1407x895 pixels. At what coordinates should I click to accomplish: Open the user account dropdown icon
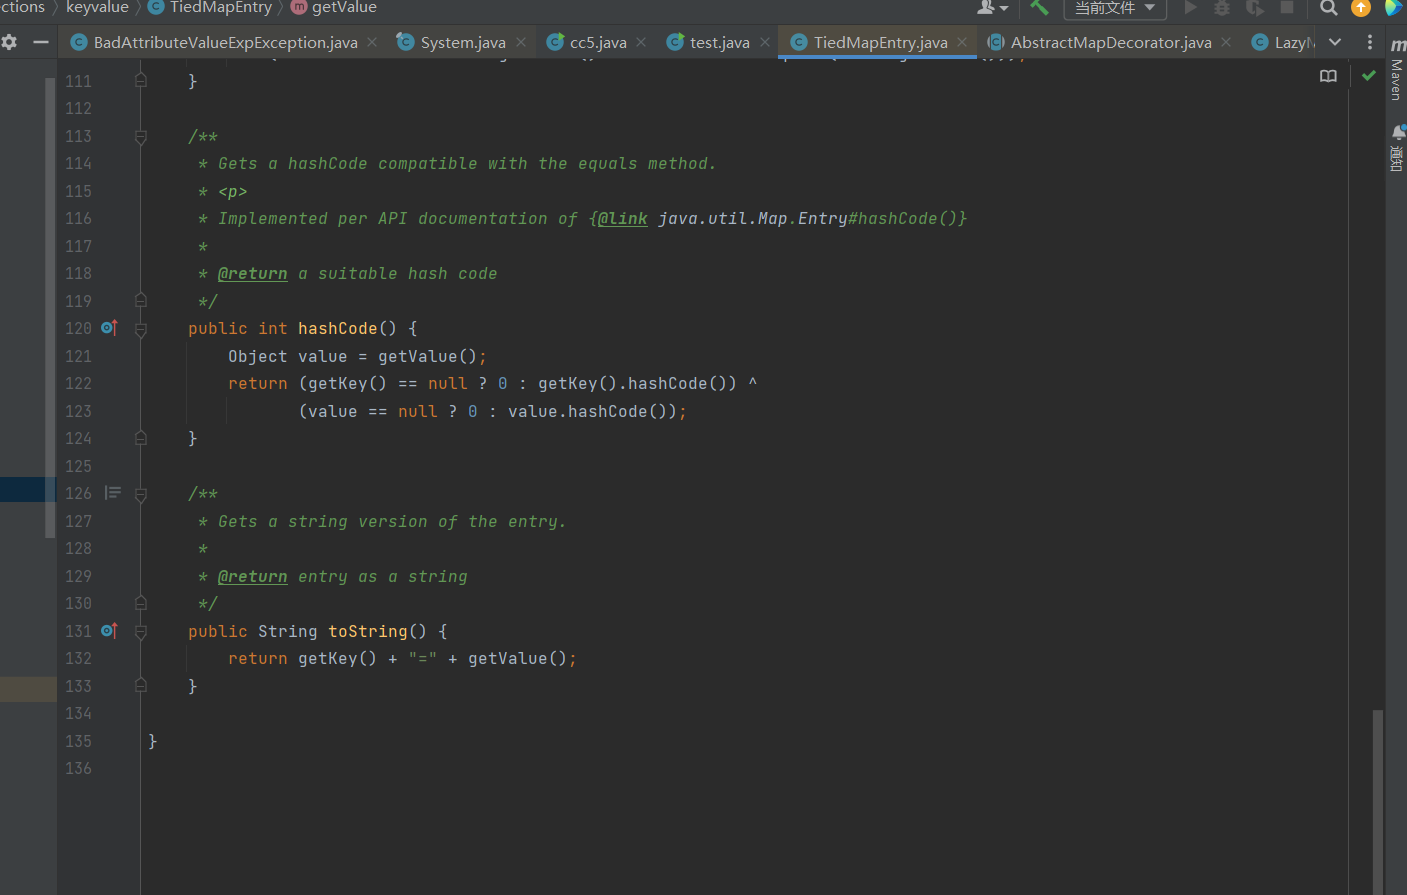991,8
